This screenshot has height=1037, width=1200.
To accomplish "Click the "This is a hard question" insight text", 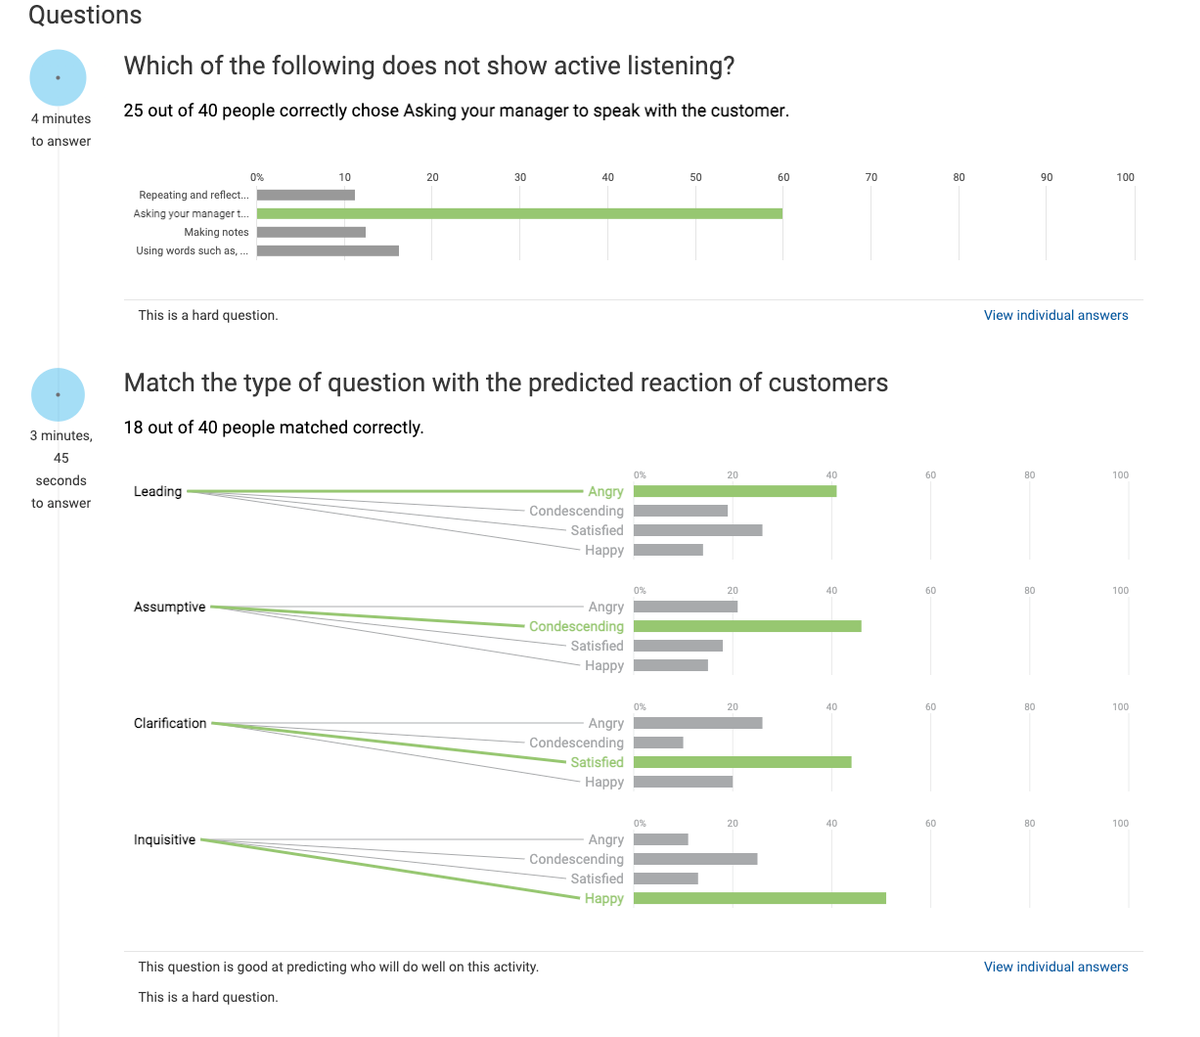I will pyautogui.click(x=208, y=314).
